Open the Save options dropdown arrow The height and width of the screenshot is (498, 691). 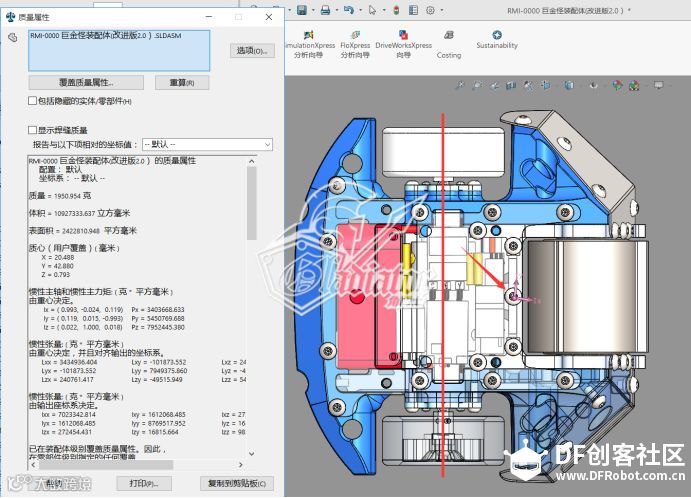(312, 10)
